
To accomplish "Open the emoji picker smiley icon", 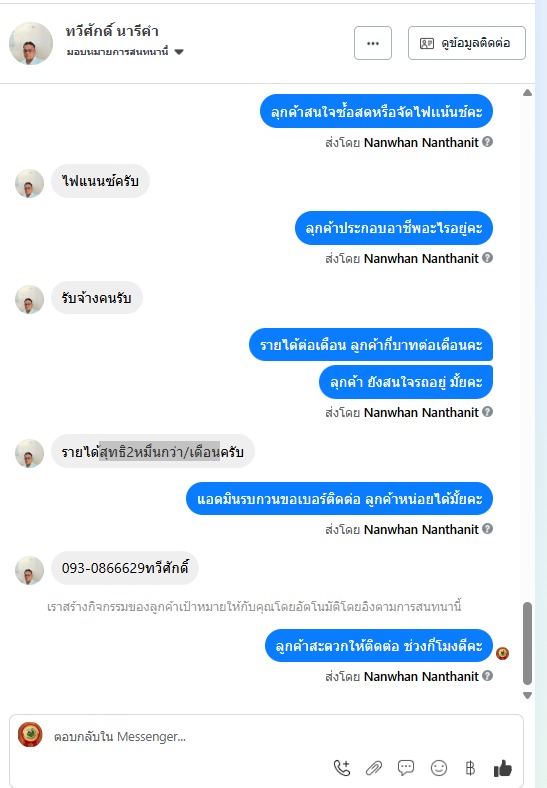I will pyautogui.click(x=438, y=768).
